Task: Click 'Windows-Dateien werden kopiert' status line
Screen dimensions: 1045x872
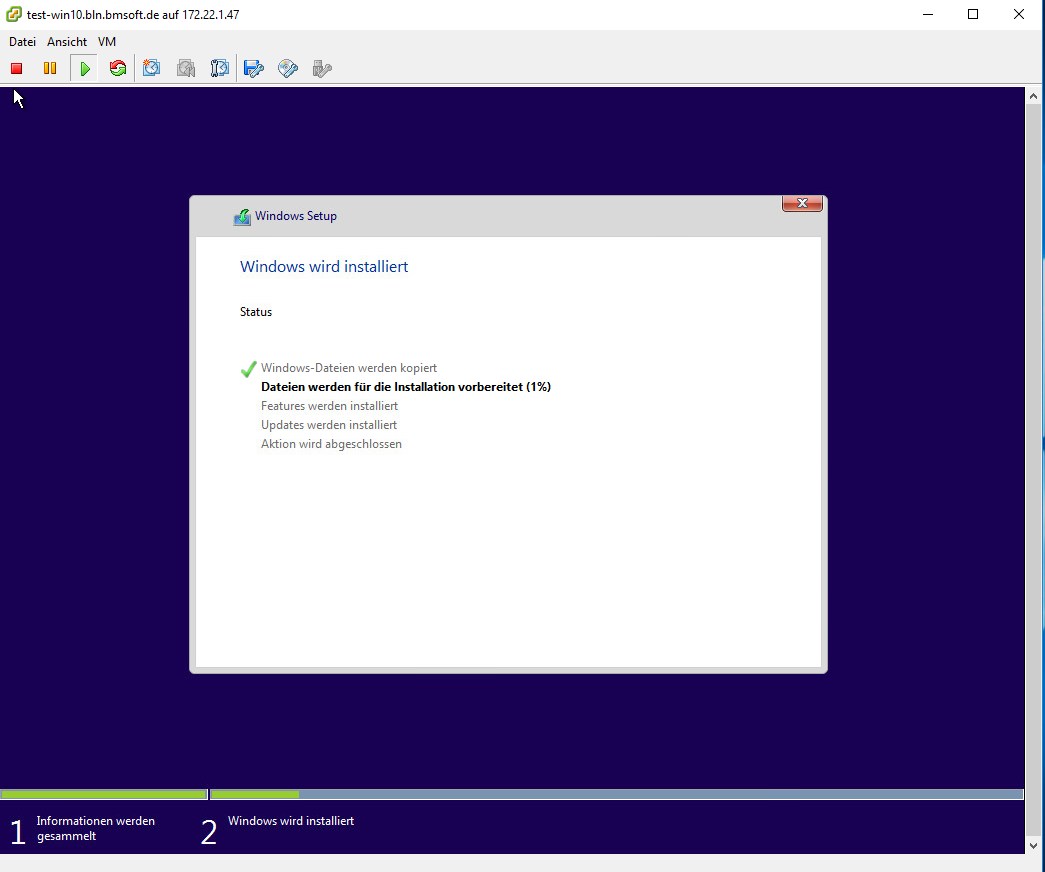Action: pos(349,368)
